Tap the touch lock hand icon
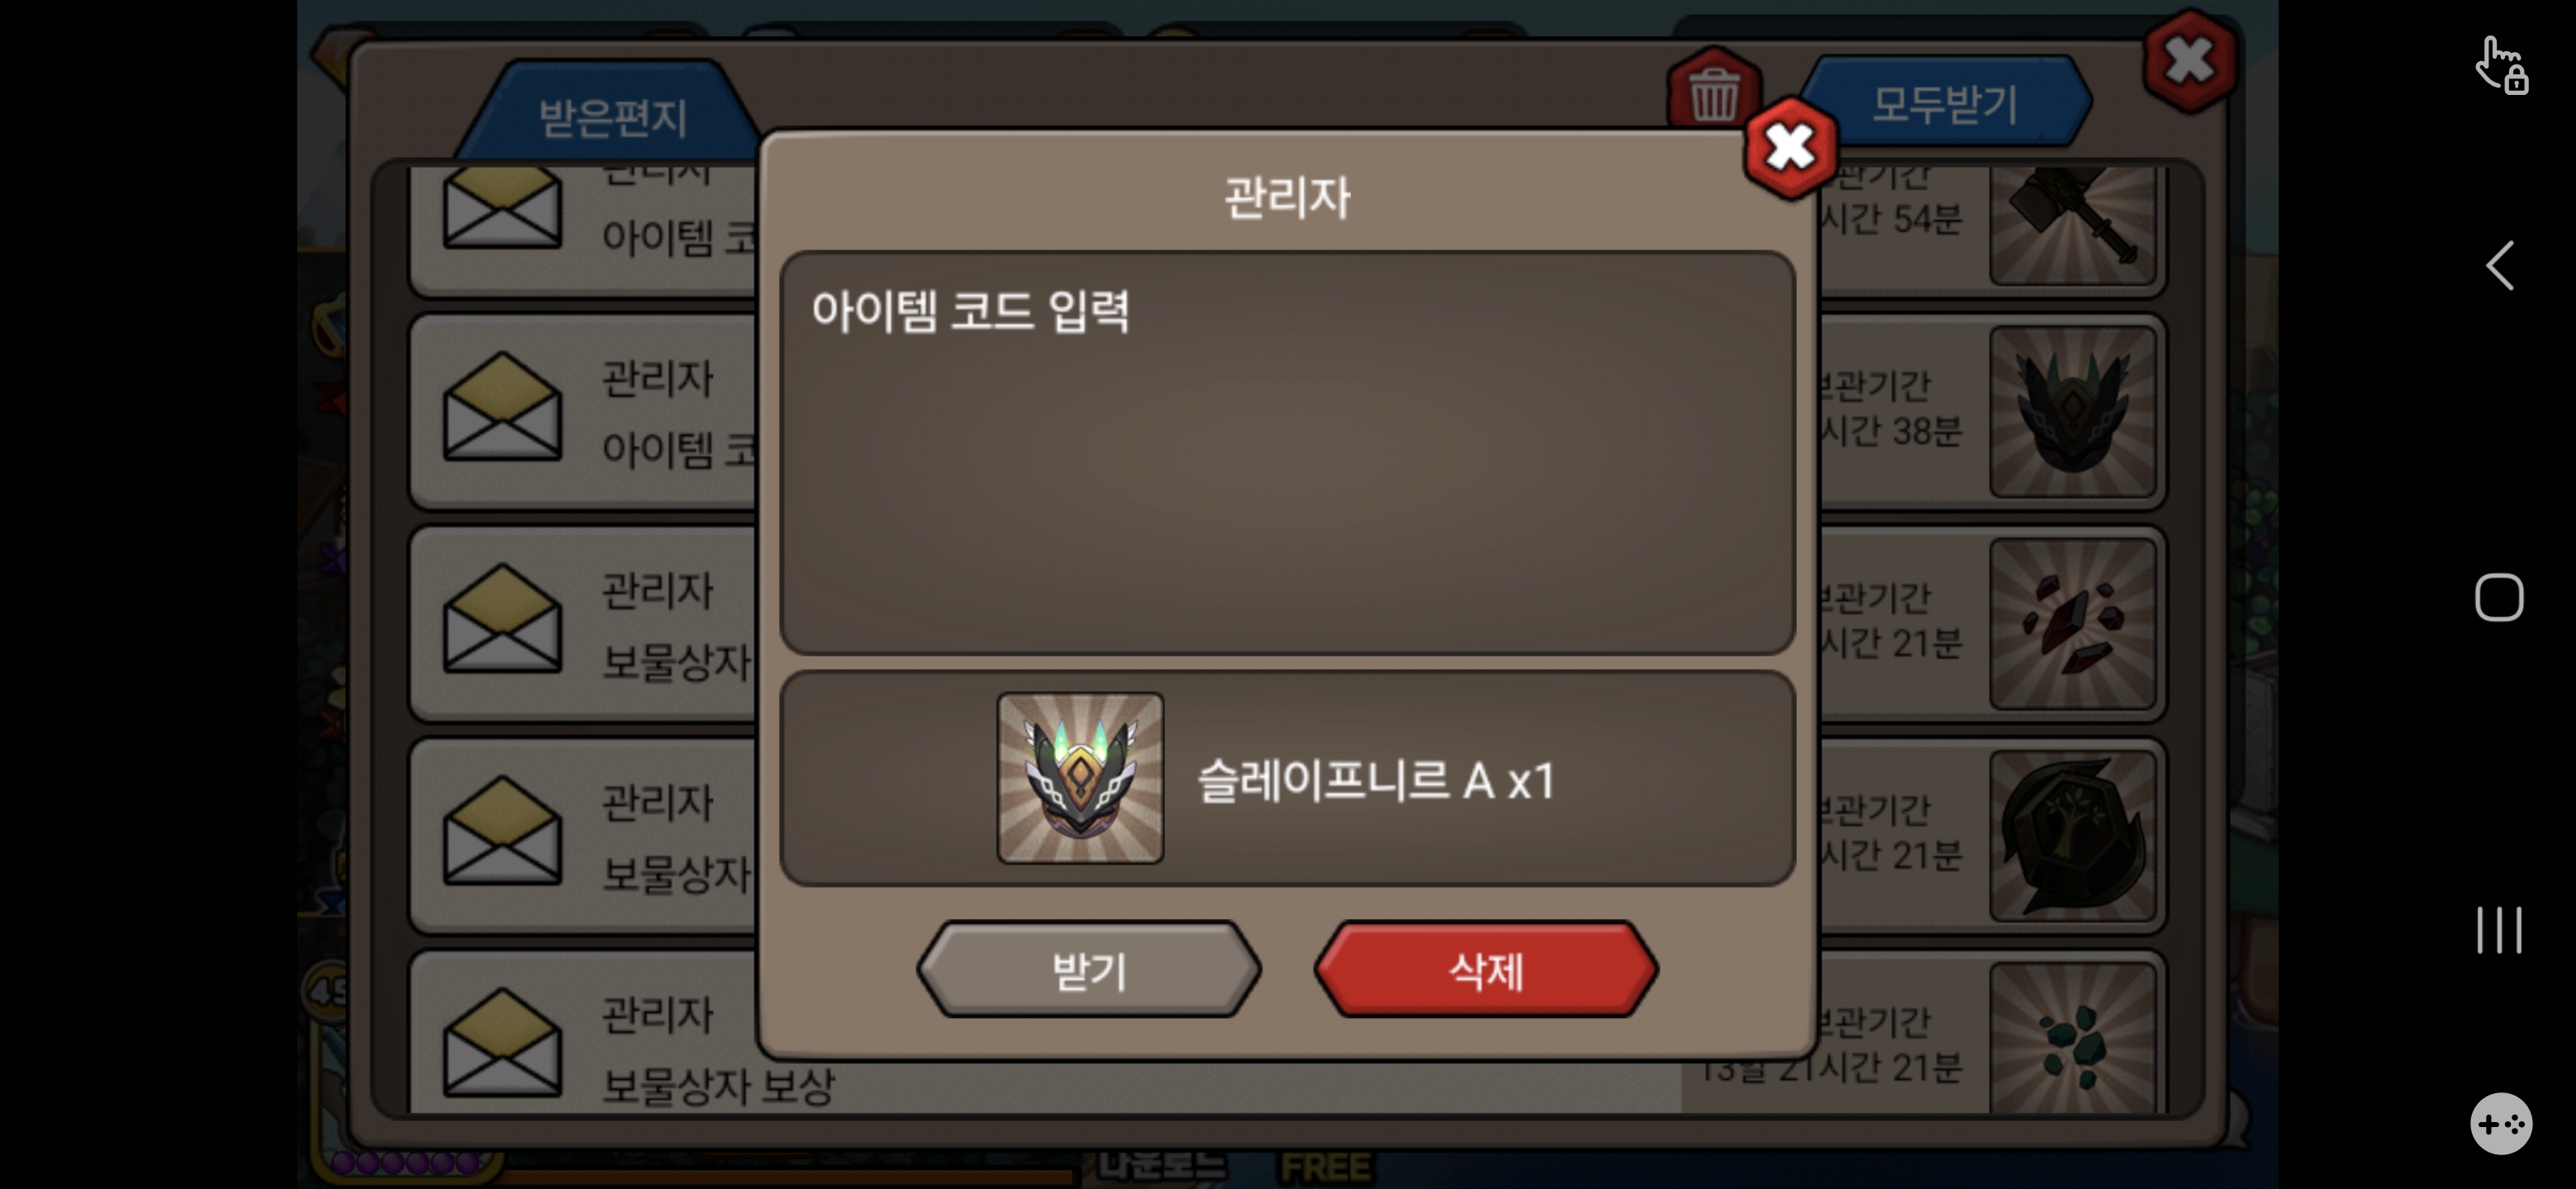The height and width of the screenshot is (1189, 2576). 2502,66
